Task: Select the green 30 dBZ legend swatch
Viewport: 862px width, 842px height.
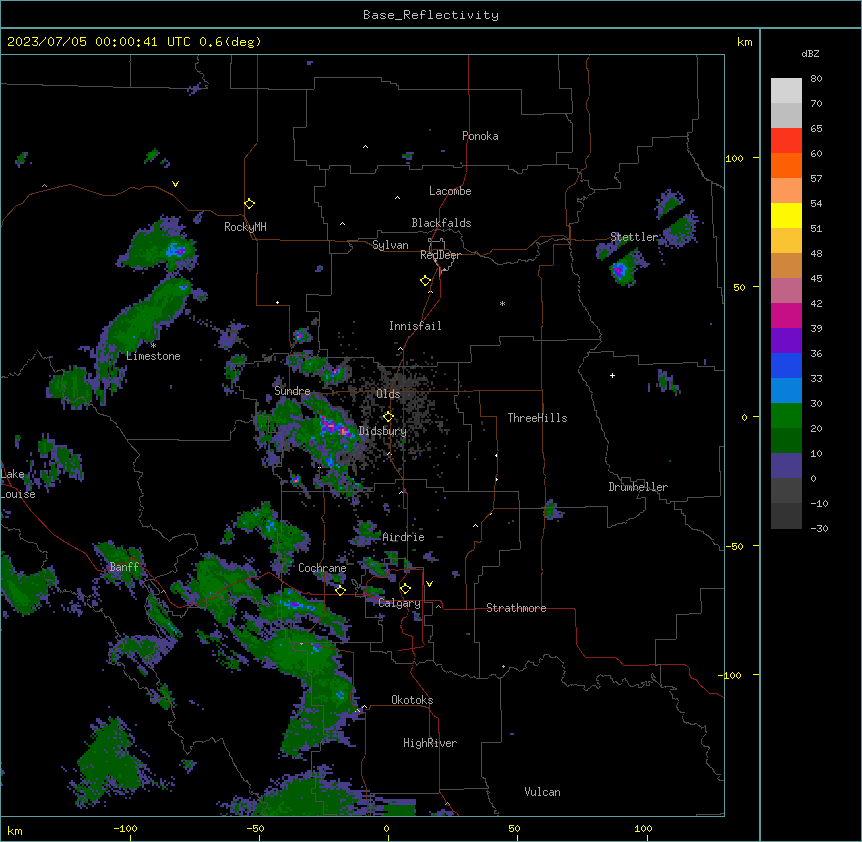Action: coord(786,416)
